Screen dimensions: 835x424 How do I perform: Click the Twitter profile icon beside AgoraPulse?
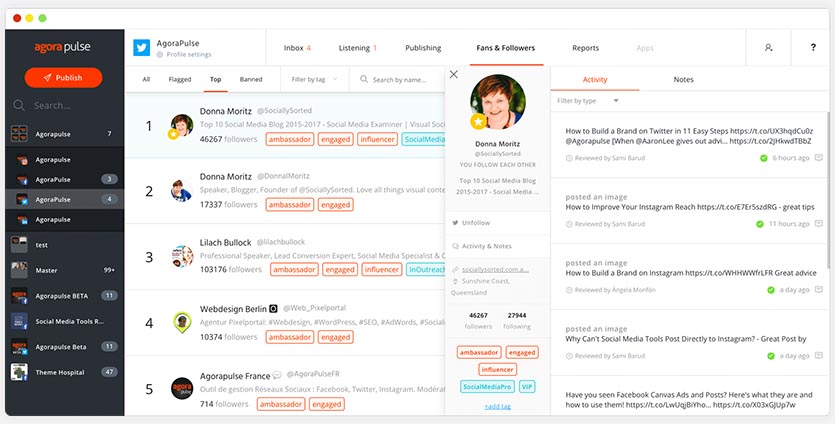(x=142, y=47)
